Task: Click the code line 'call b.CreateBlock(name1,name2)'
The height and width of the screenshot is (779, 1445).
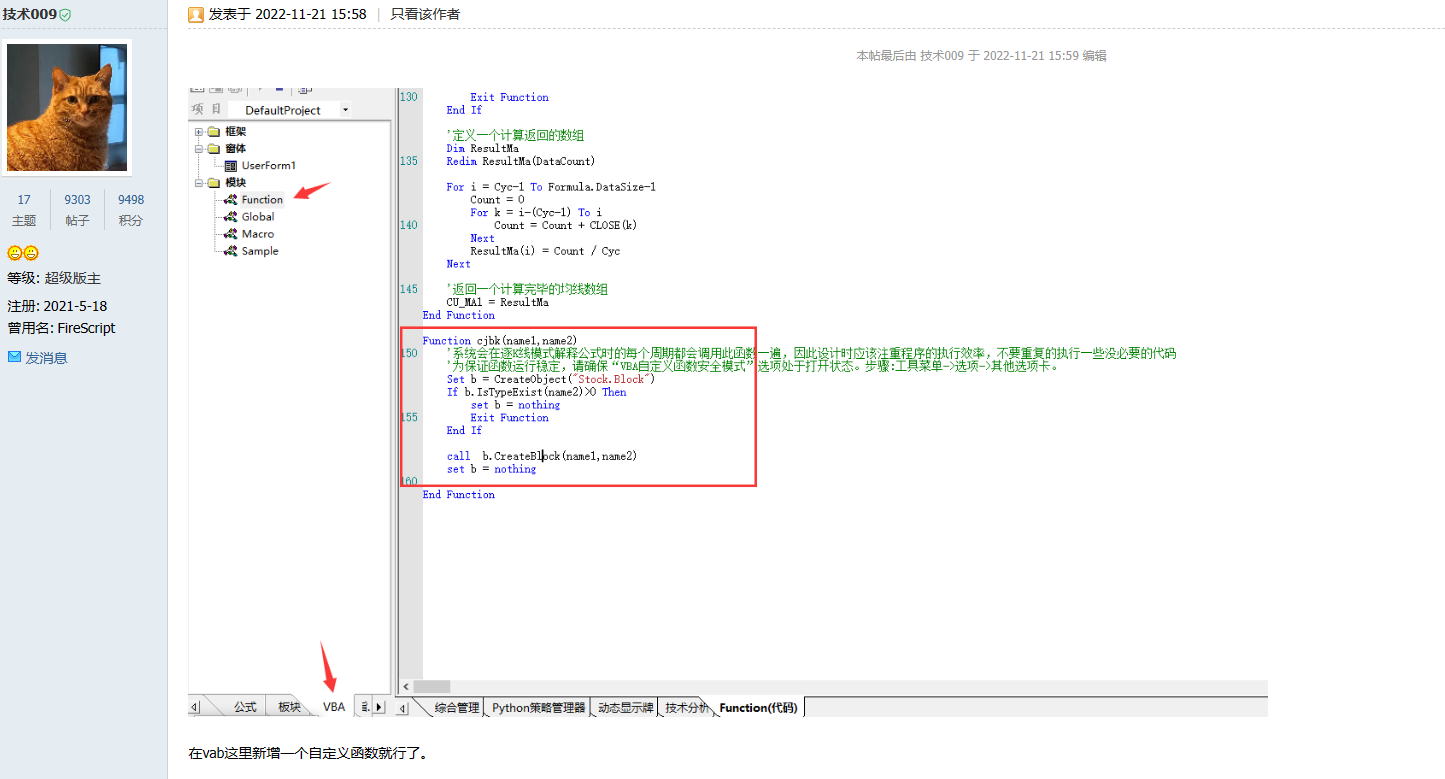Action: pyautogui.click(x=542, y=456)
